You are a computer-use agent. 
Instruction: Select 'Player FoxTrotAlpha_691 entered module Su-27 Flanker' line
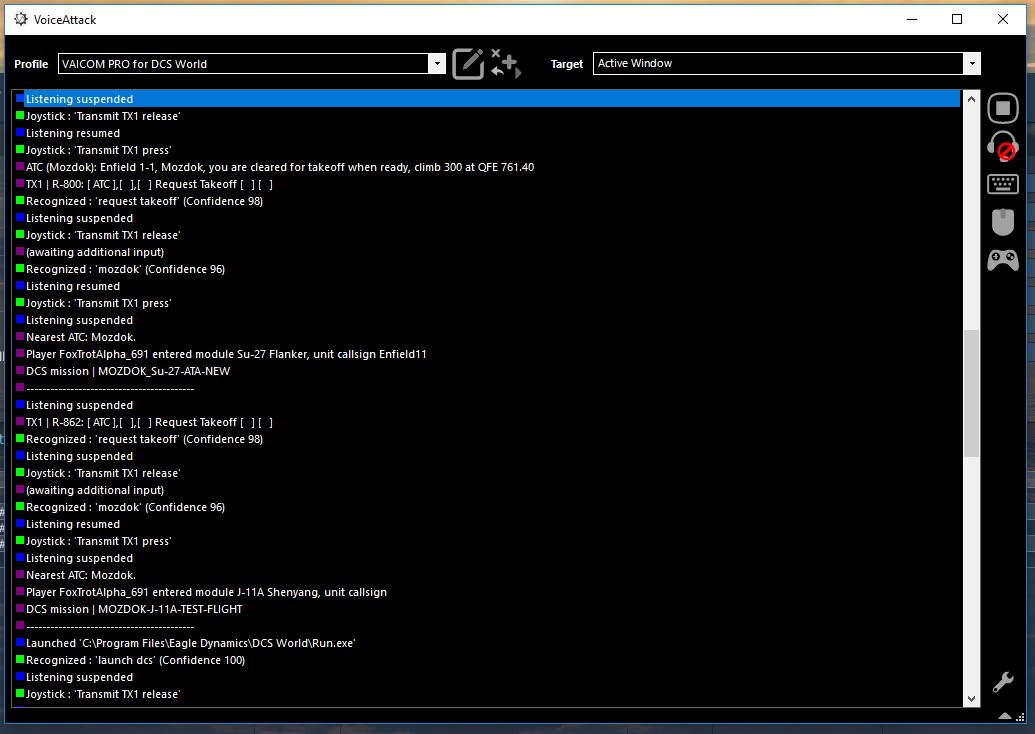226,354
